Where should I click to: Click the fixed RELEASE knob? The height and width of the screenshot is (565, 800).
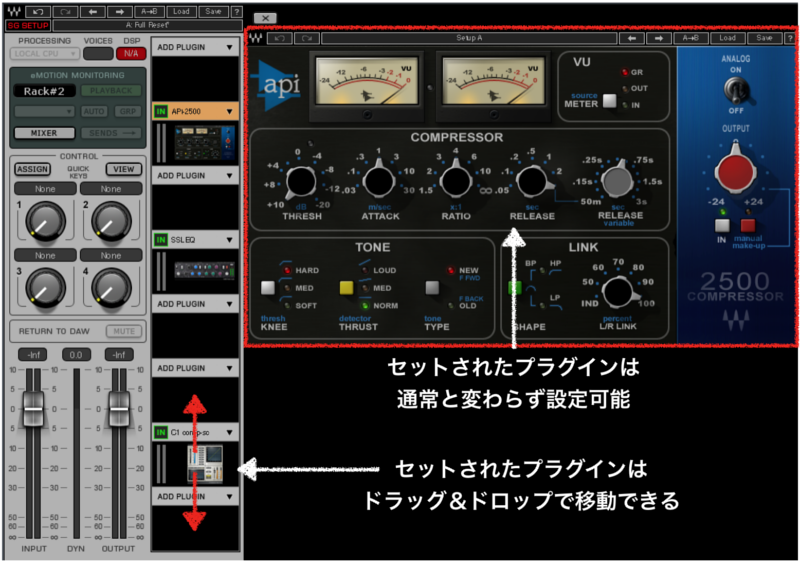[533, 181]
